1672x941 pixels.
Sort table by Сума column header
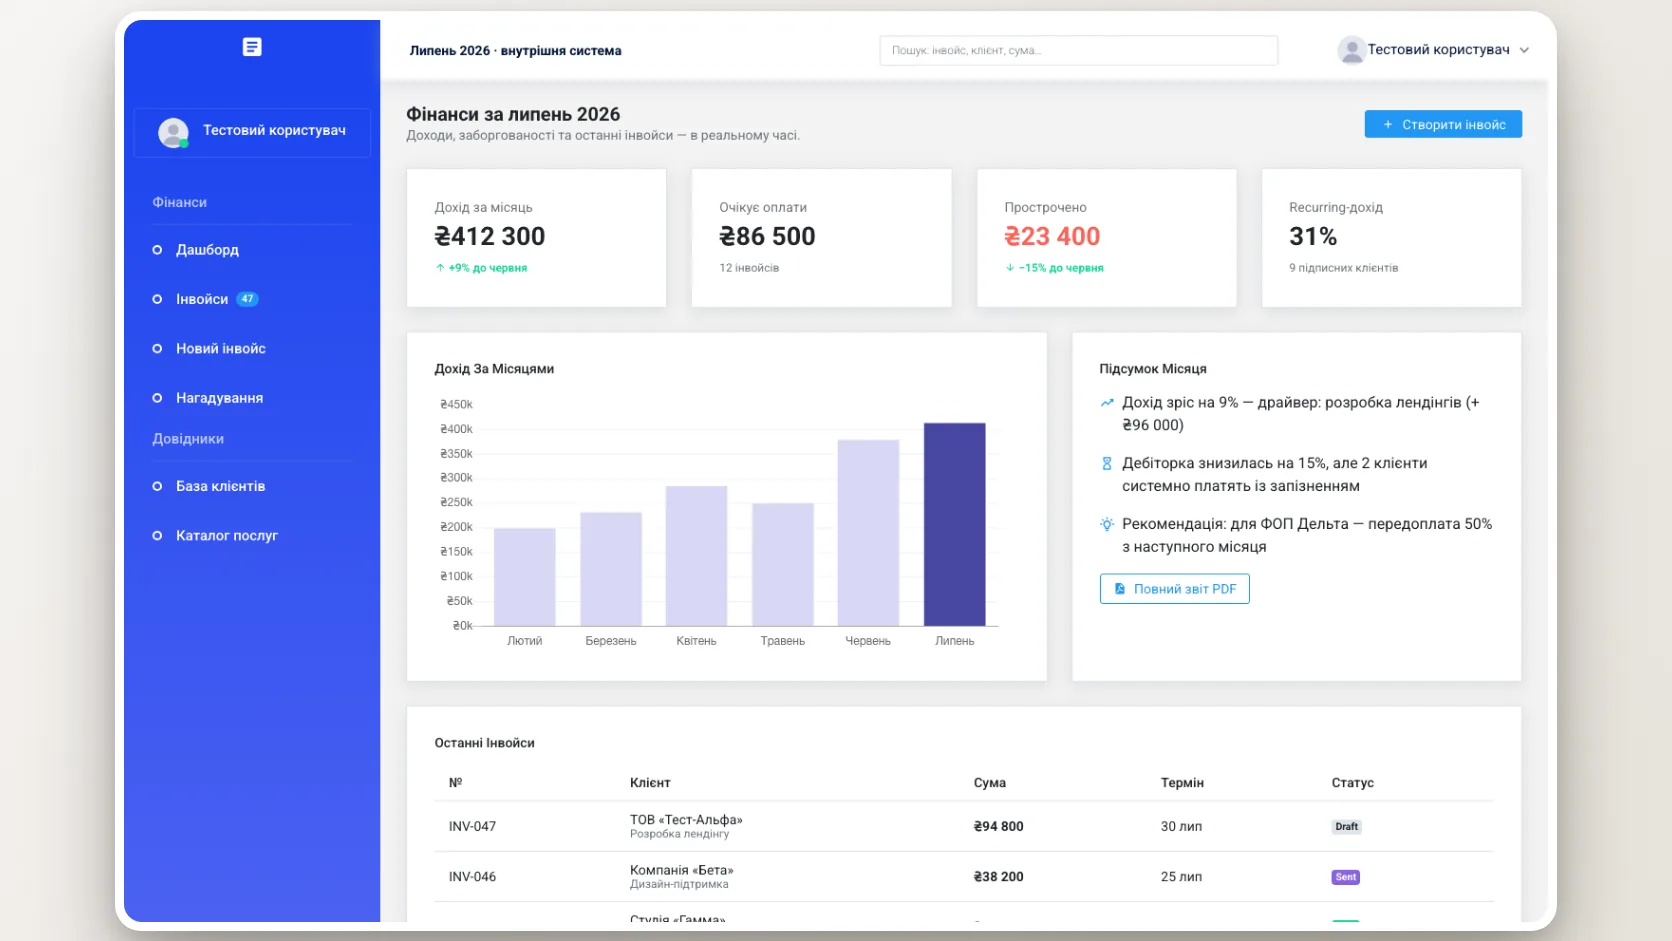[990, 783]
